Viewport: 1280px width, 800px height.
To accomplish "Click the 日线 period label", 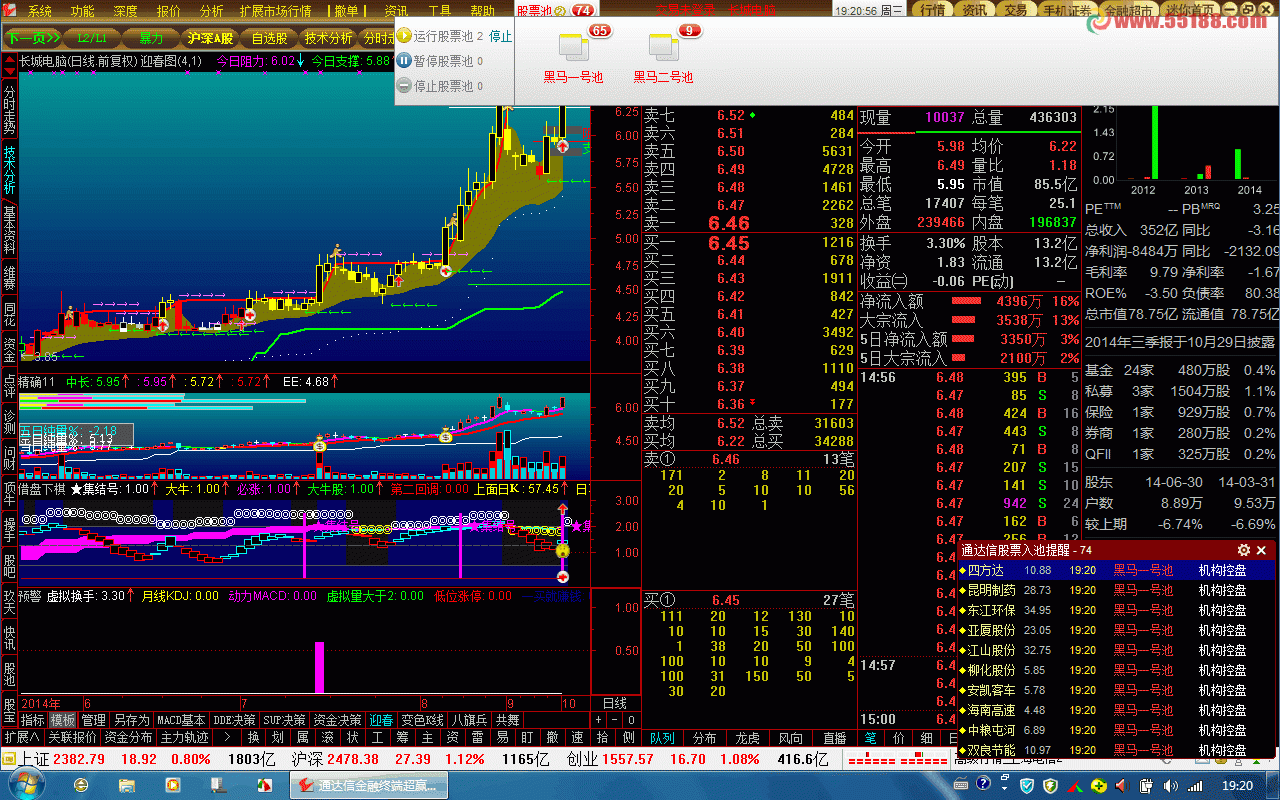I will [615, 703].
